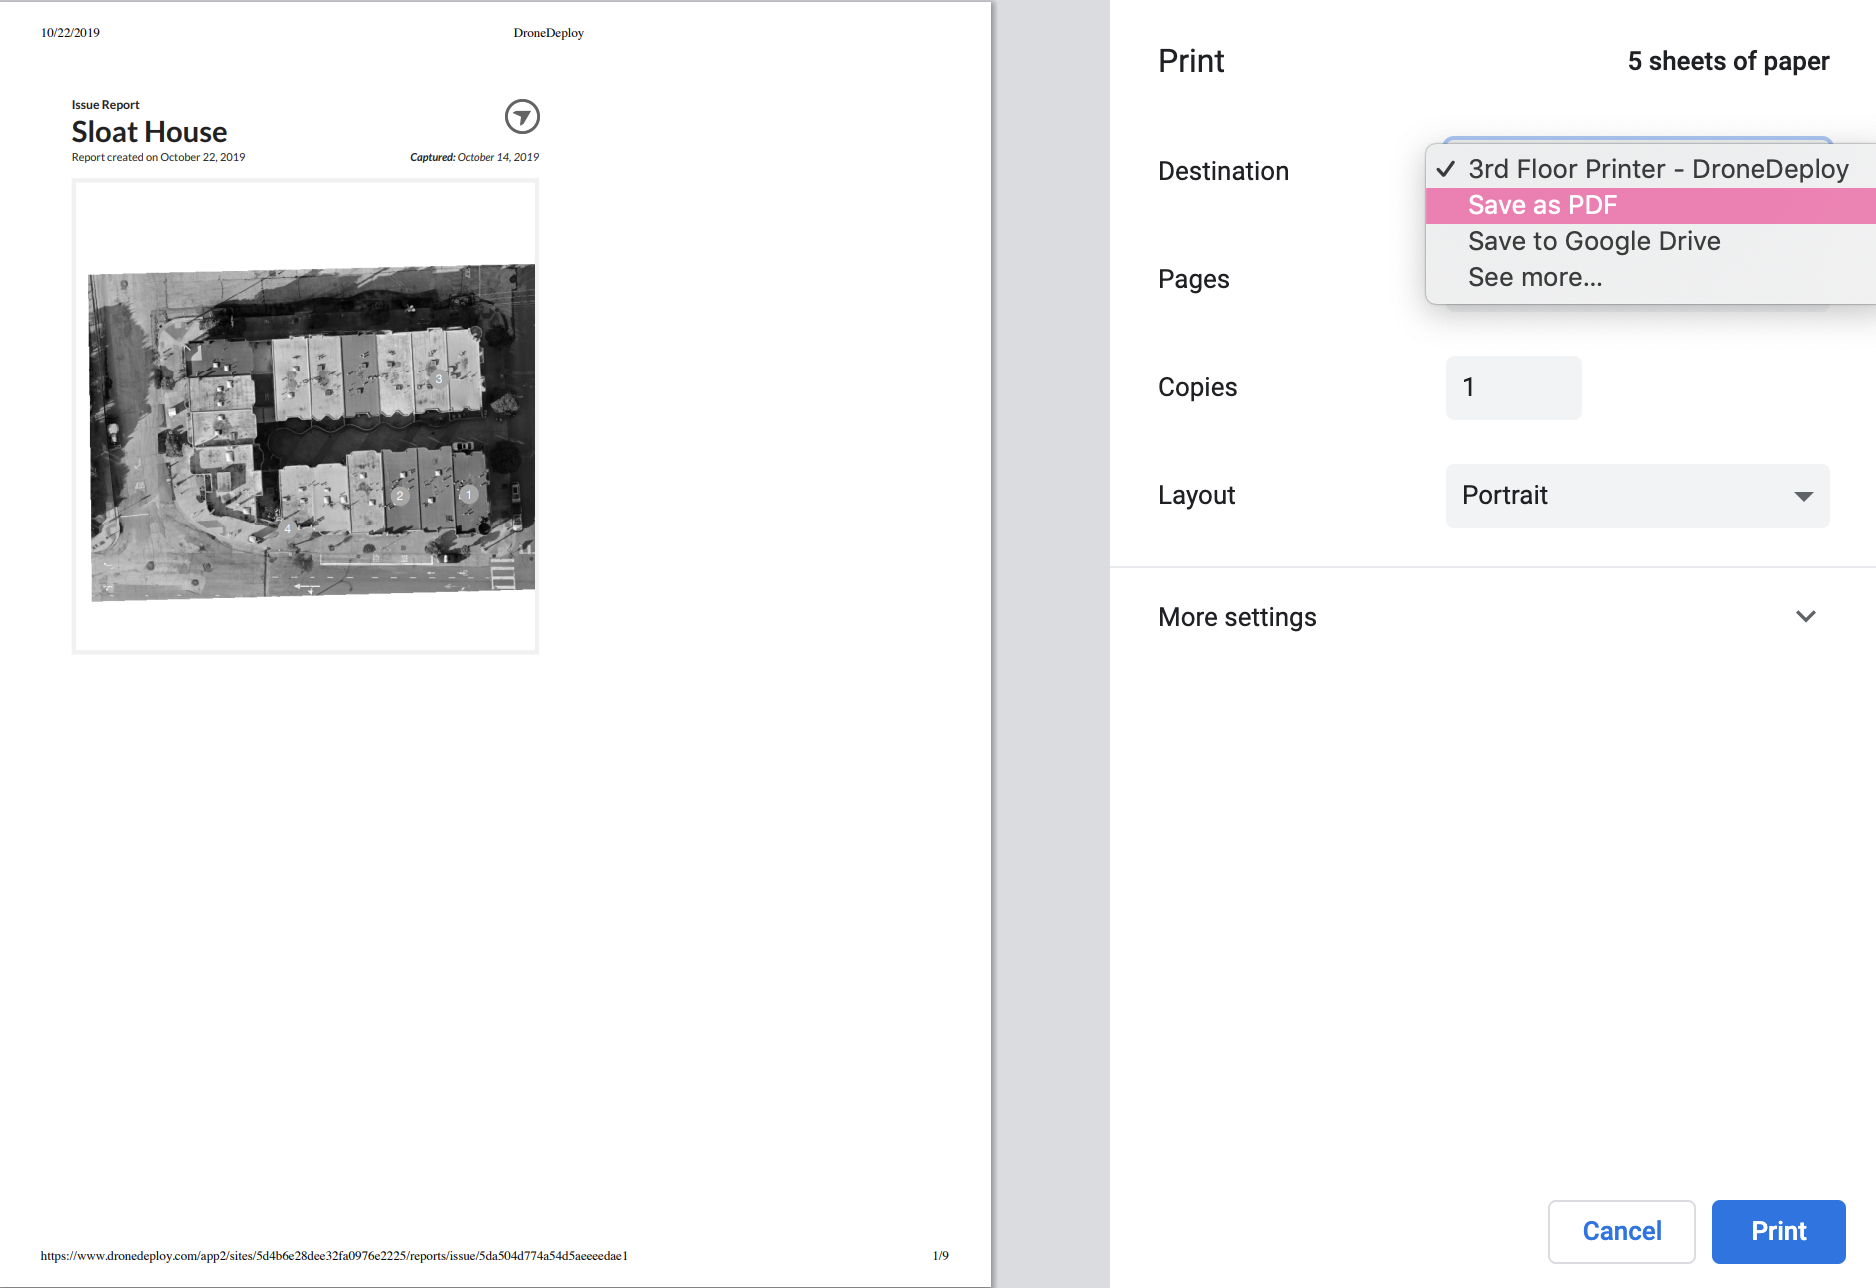Click the blue Print button
Image resolution: width=1876 pixels, height=1288 pixels.
click(x=1778, y=1231)
